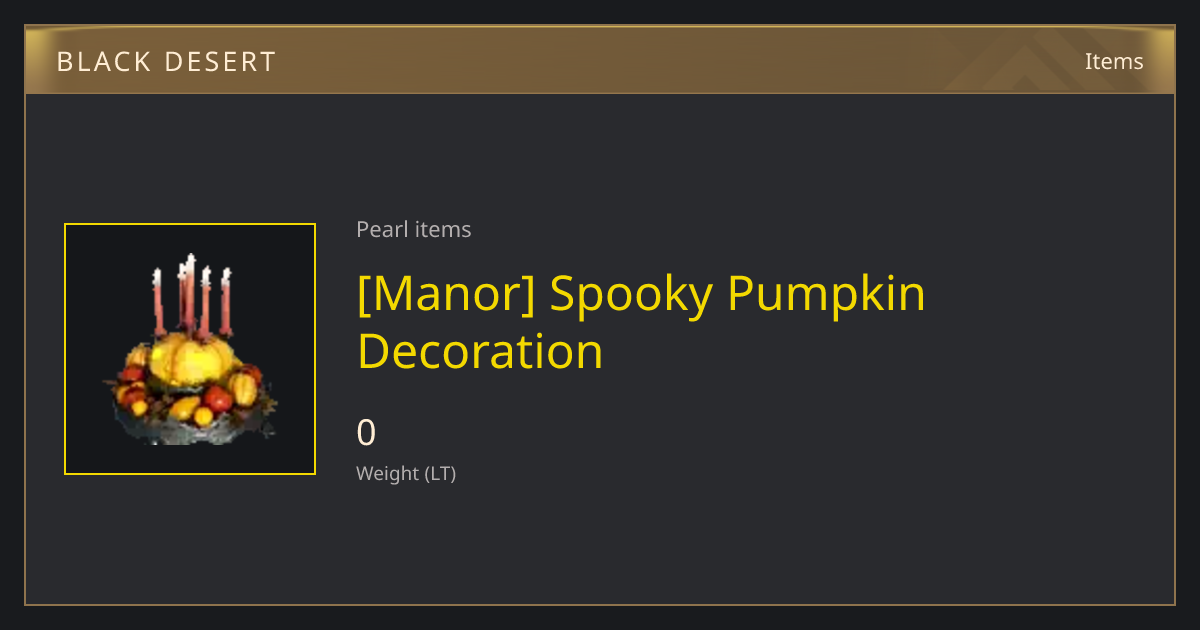
Task: Click the yellow pumpkin in the item icon
Action: click(192, 360)
